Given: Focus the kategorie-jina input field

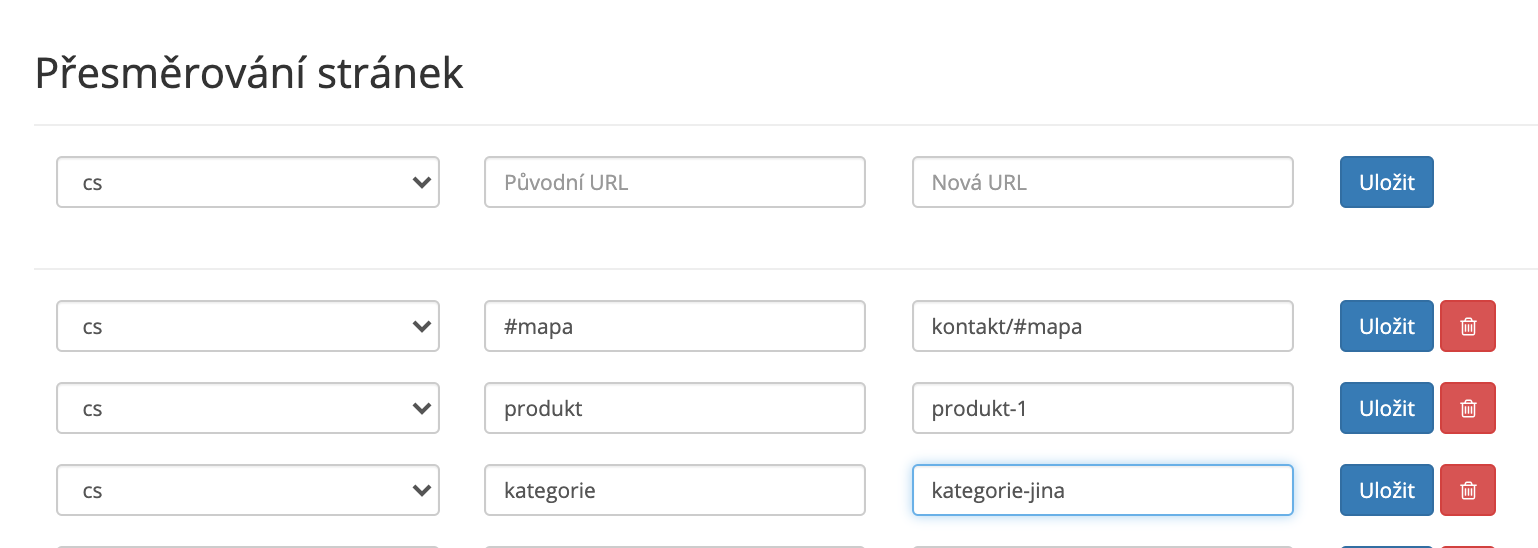Looking at the screenshot, I should point(1103,490).
